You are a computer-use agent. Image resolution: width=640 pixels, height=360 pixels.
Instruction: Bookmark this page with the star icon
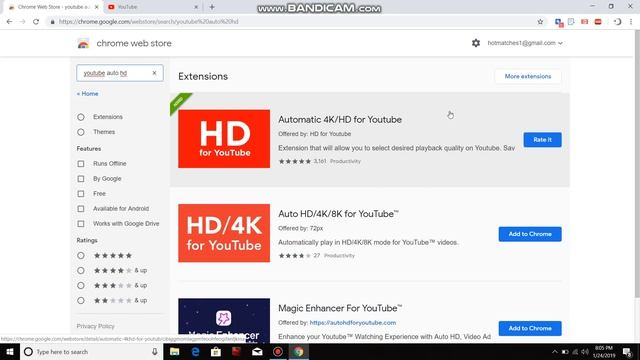[540, 22]
